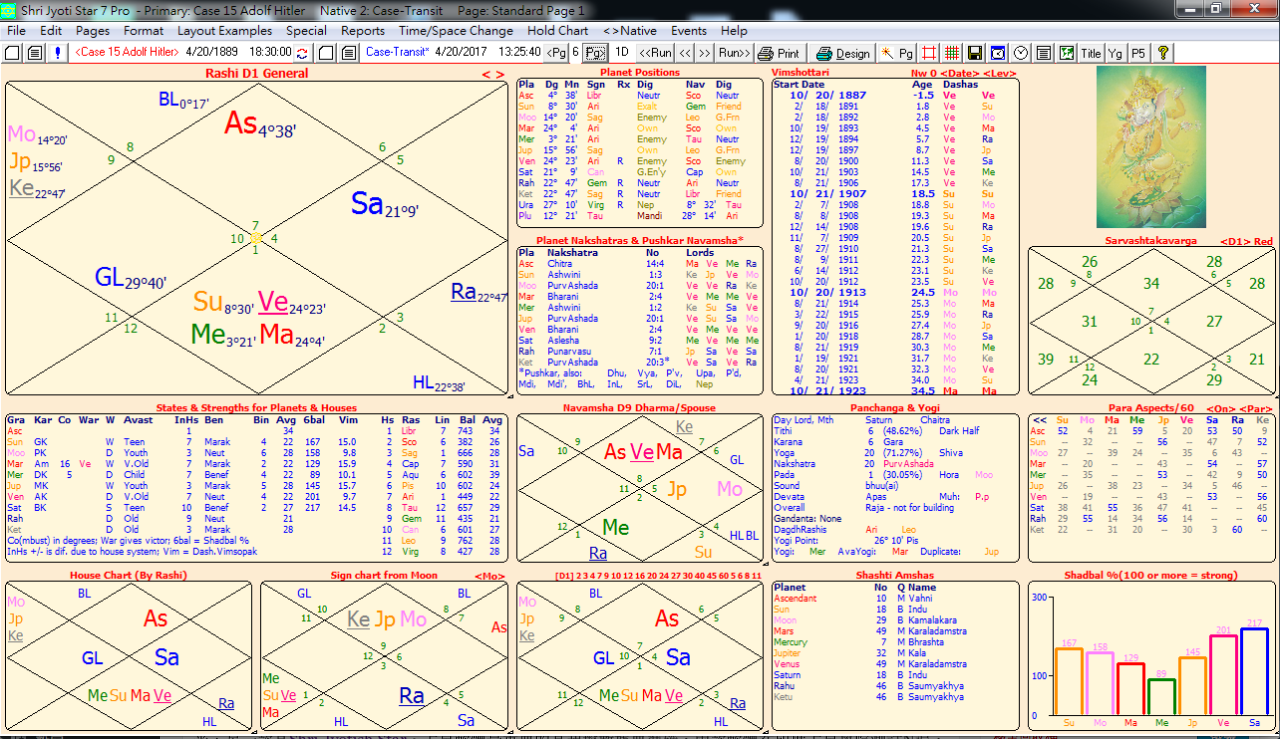Click document lines icon right of clock
Image resolution: width=1280 pixels, height=739 pixels.
tap(1043, 52)
